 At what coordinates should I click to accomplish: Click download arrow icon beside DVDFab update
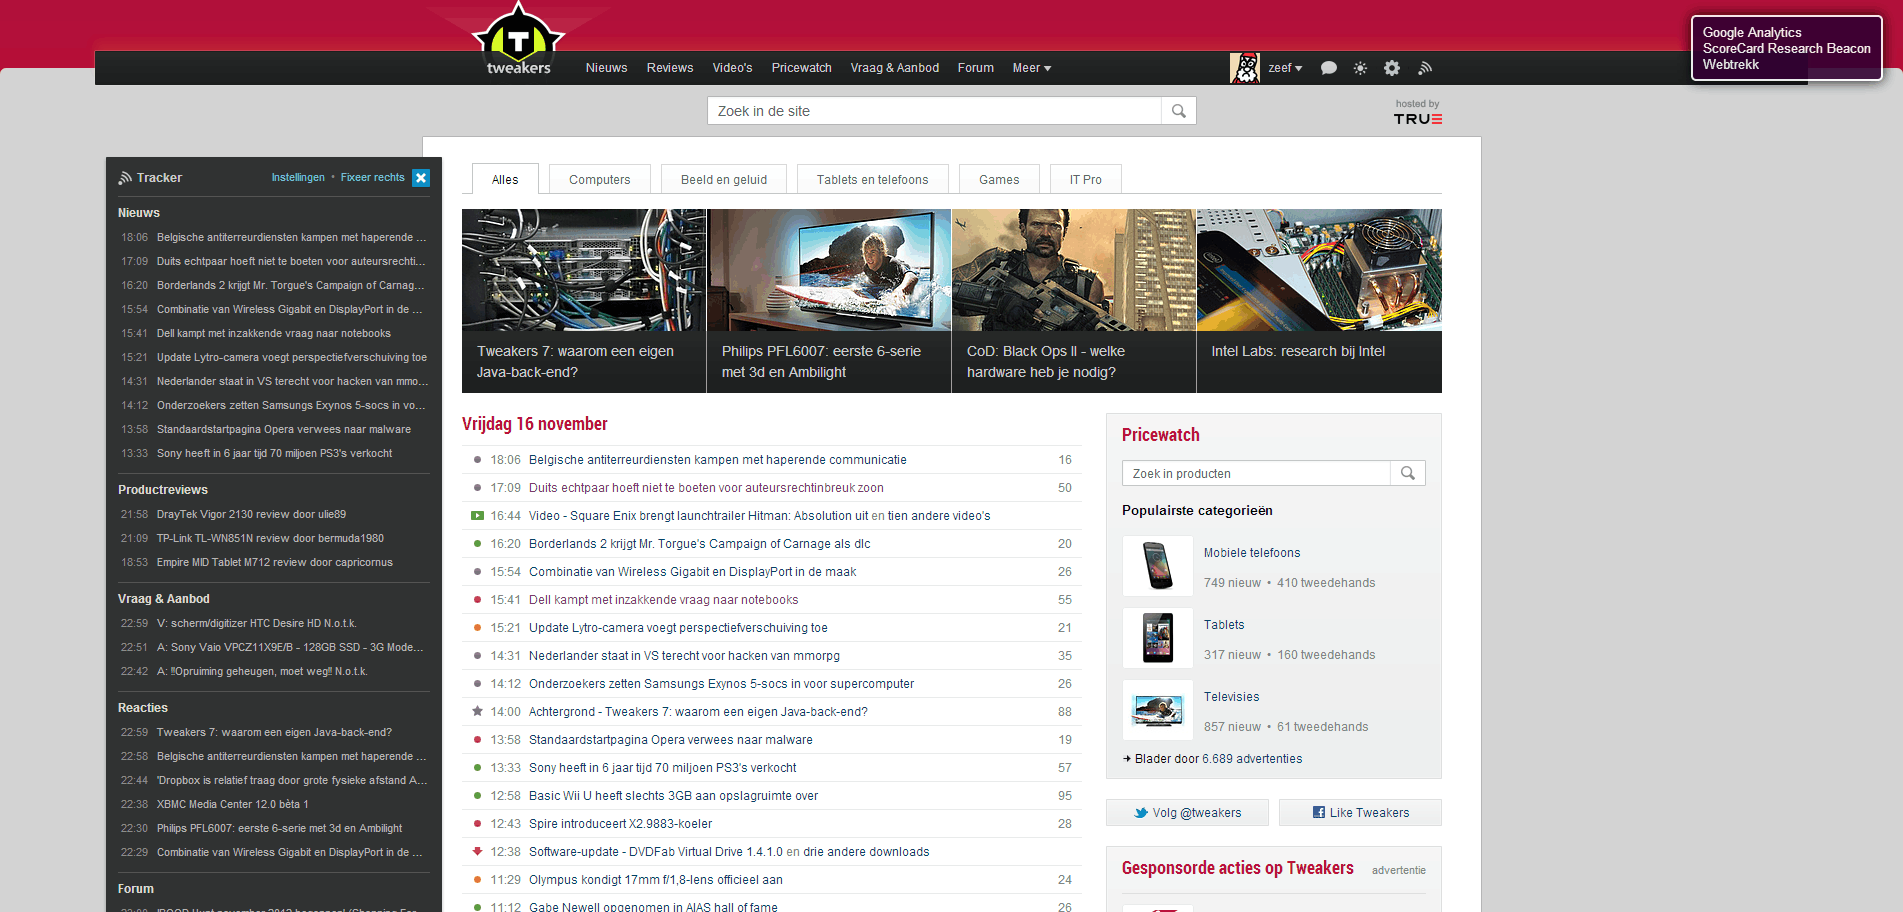pyautogui.click(x=478, y=852)
